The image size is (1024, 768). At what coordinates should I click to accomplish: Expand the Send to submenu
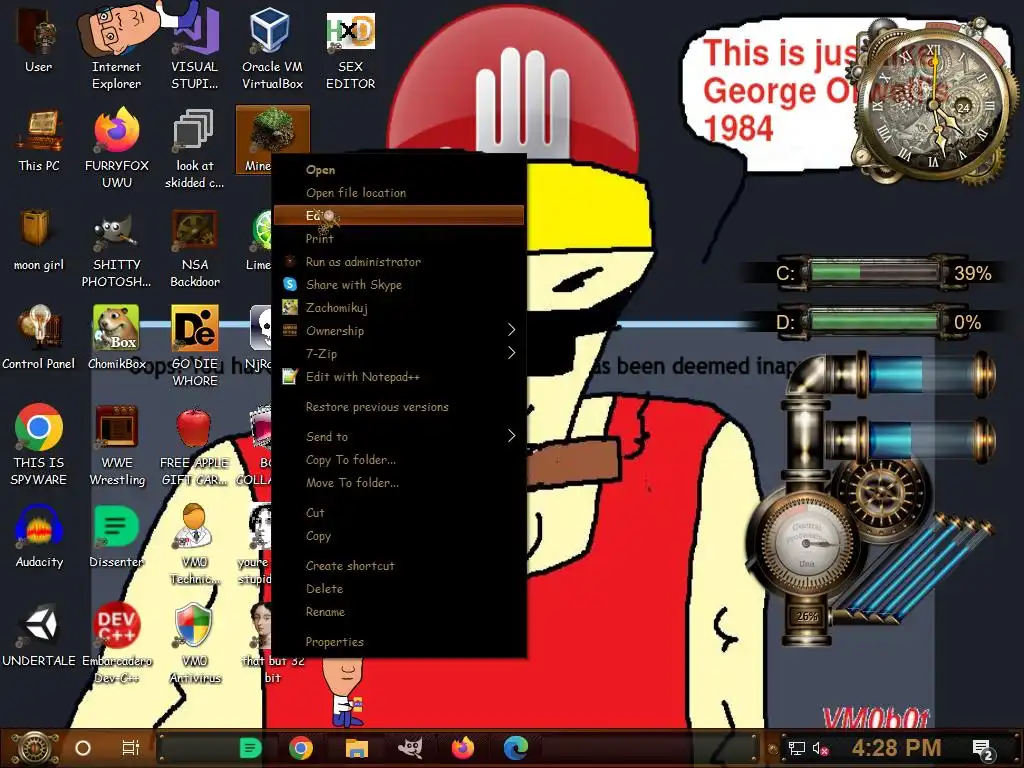pyautogui.click(x=398, y=436)
